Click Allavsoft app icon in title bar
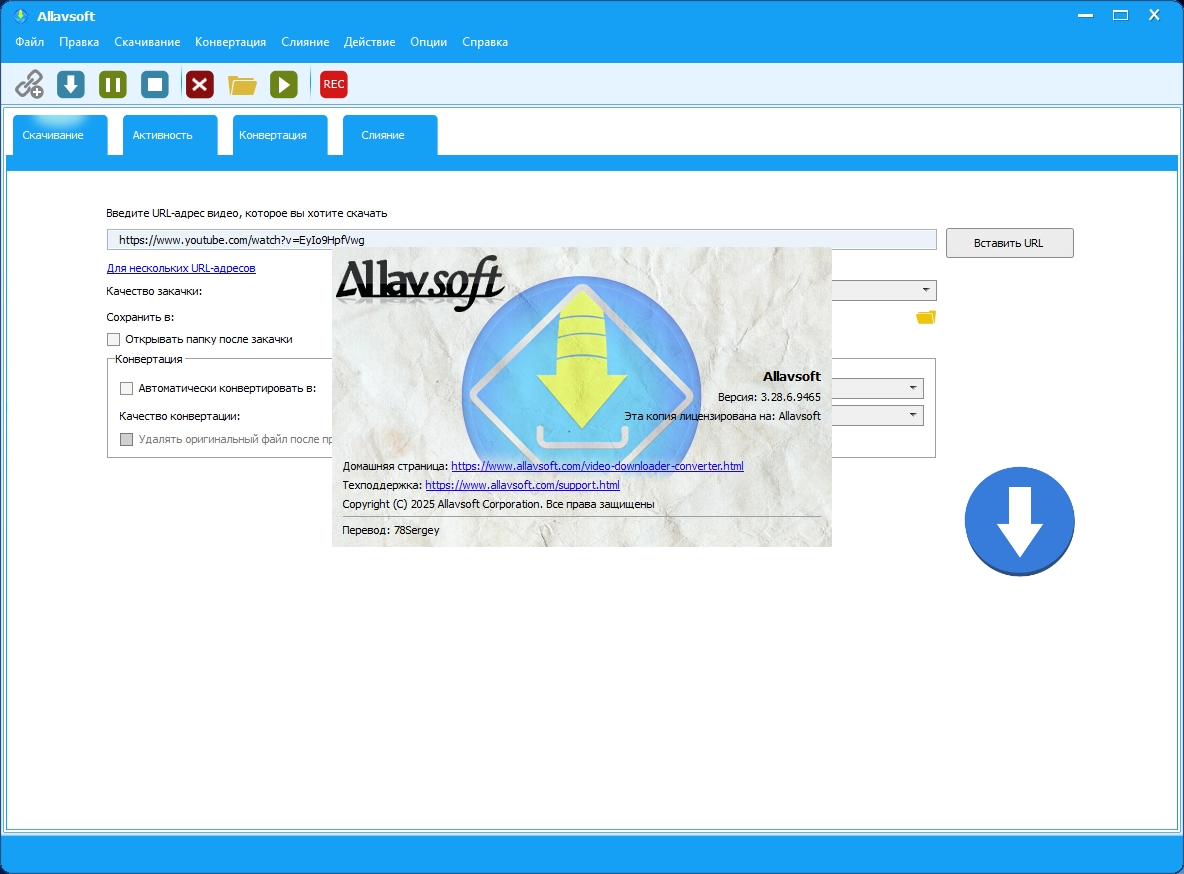Screen dimensions: 1184x874 coord(20,16)
